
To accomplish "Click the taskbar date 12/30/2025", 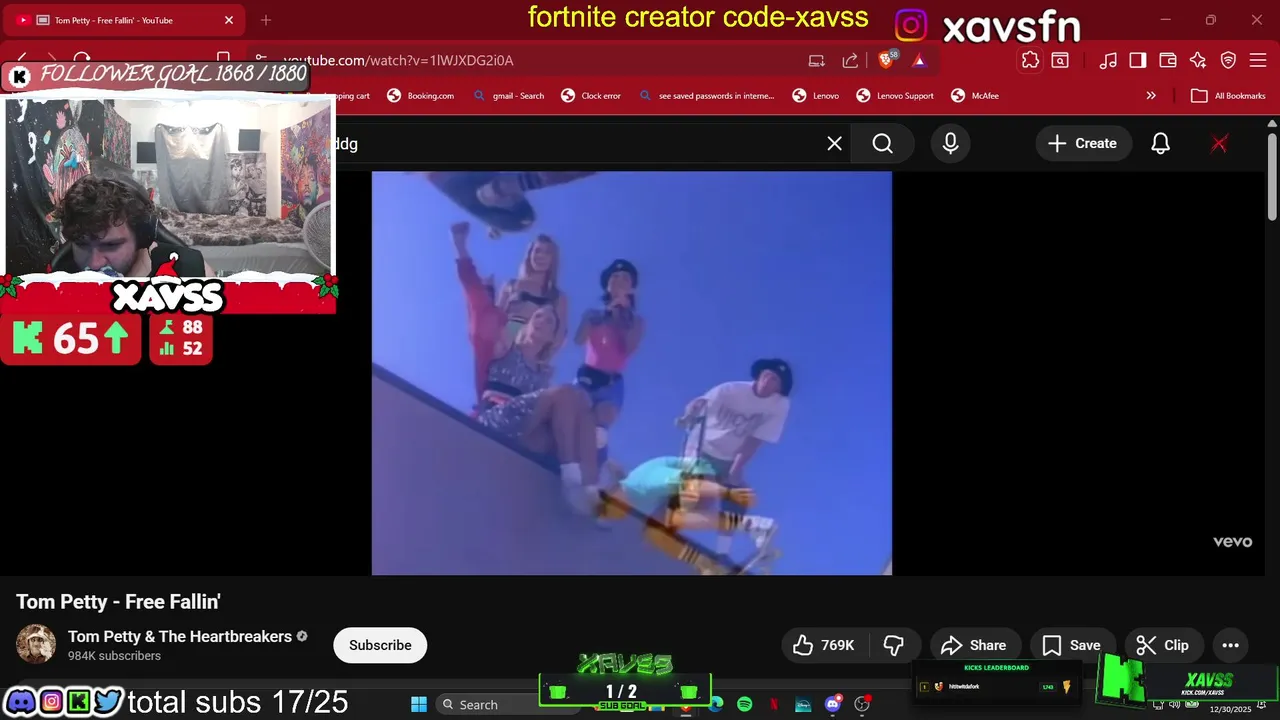I will tap(1230, 710).
